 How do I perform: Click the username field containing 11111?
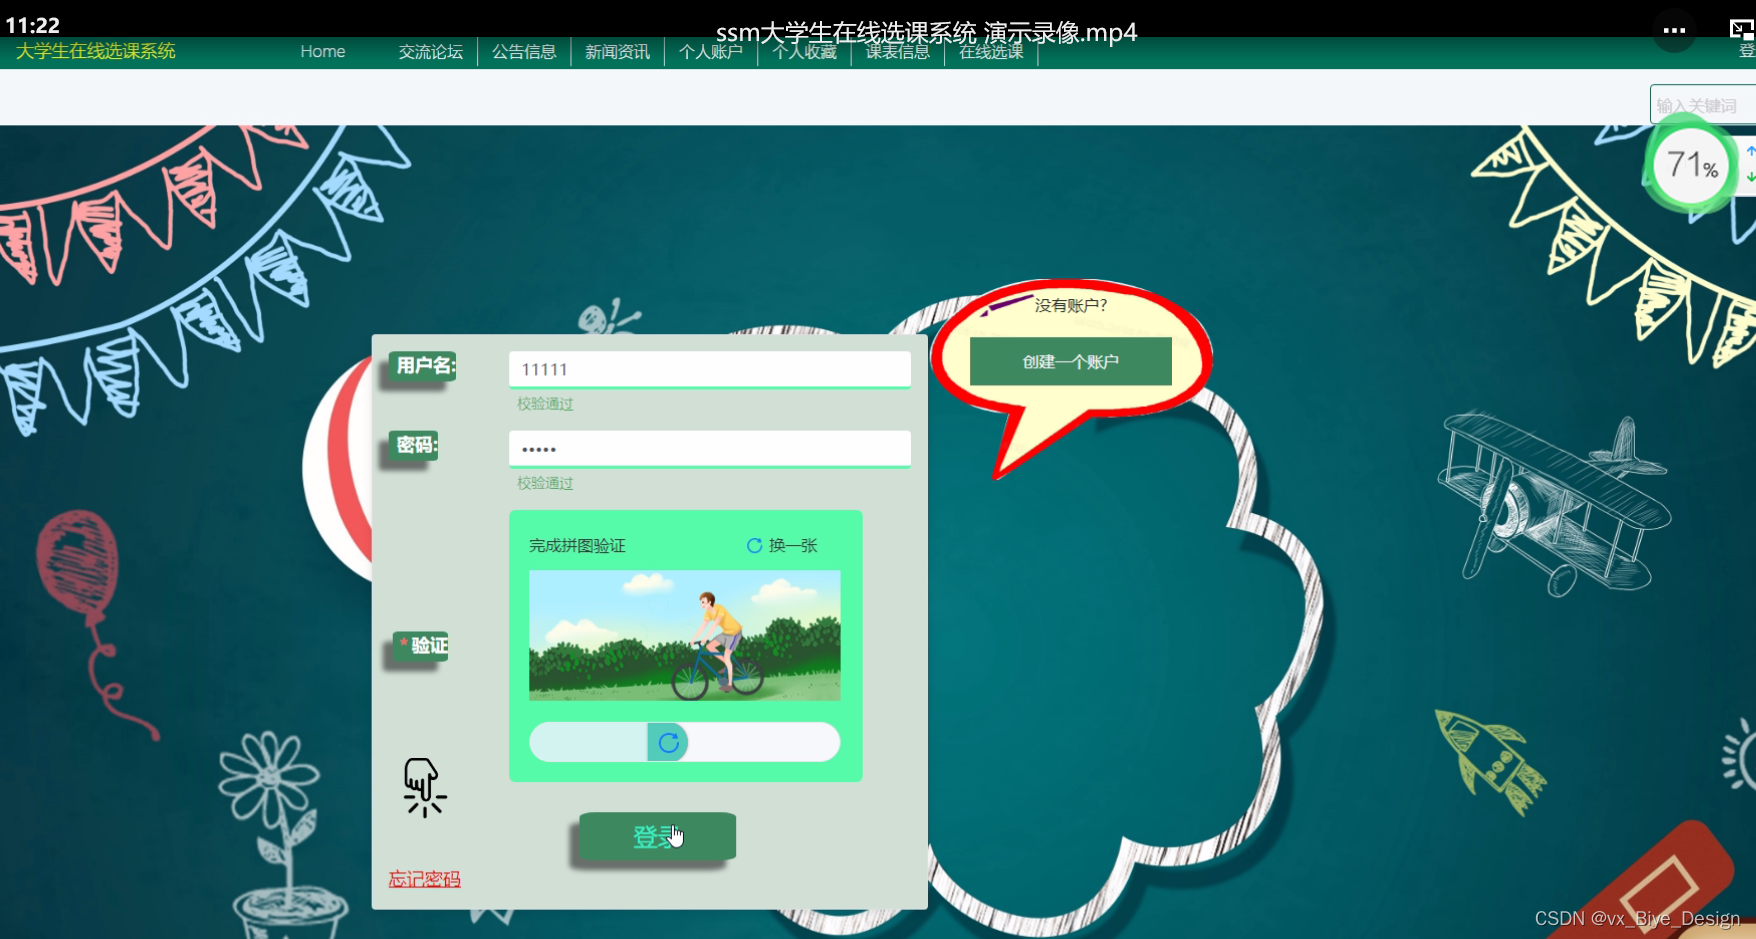pyautogui.click(x=710, y=369)
